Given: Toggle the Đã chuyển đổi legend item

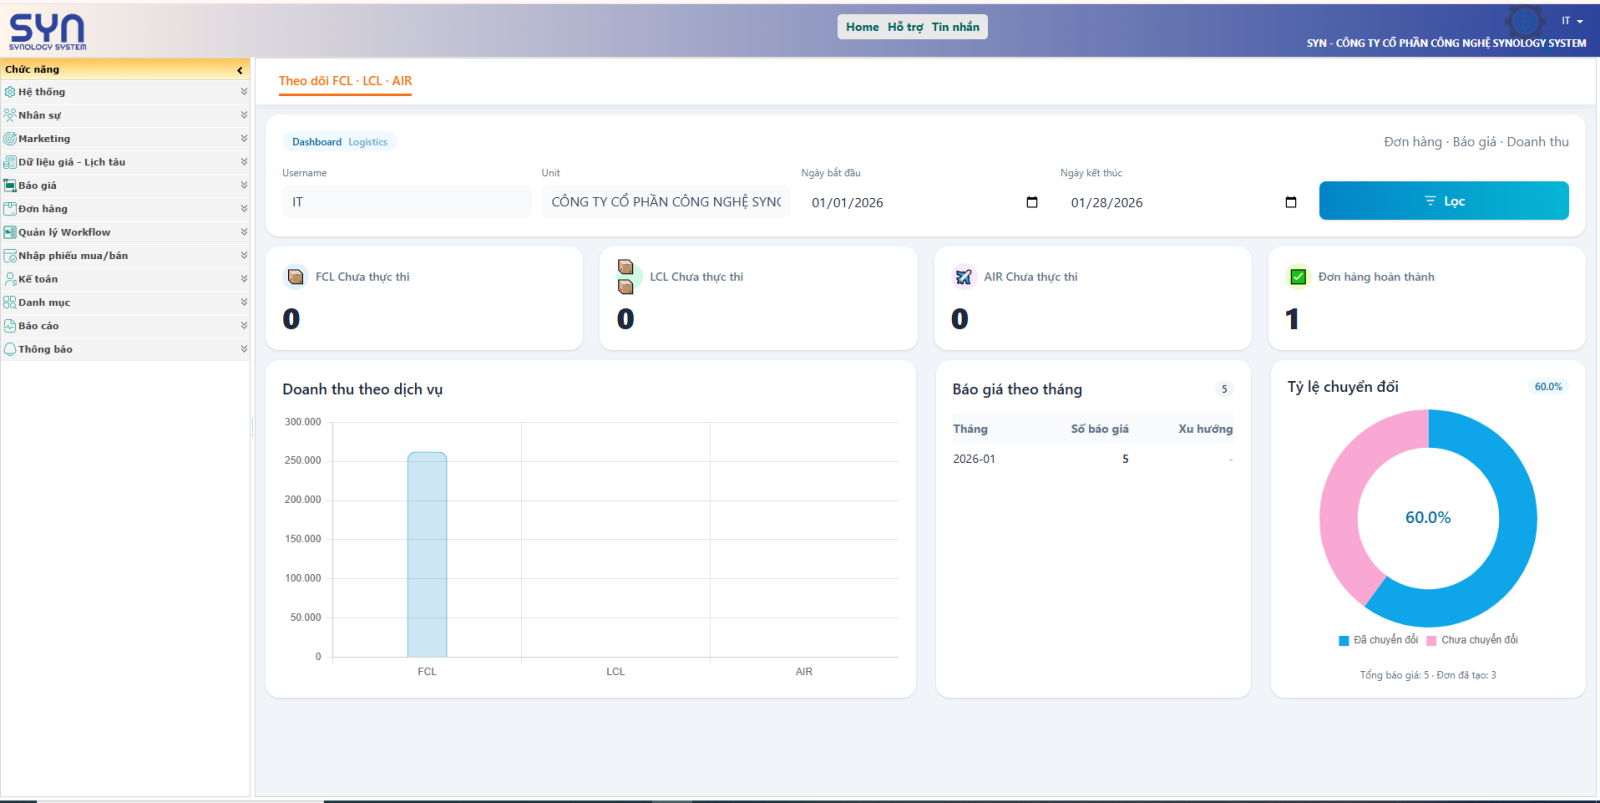Looking at the screenshot, I should coord(1378,640).
